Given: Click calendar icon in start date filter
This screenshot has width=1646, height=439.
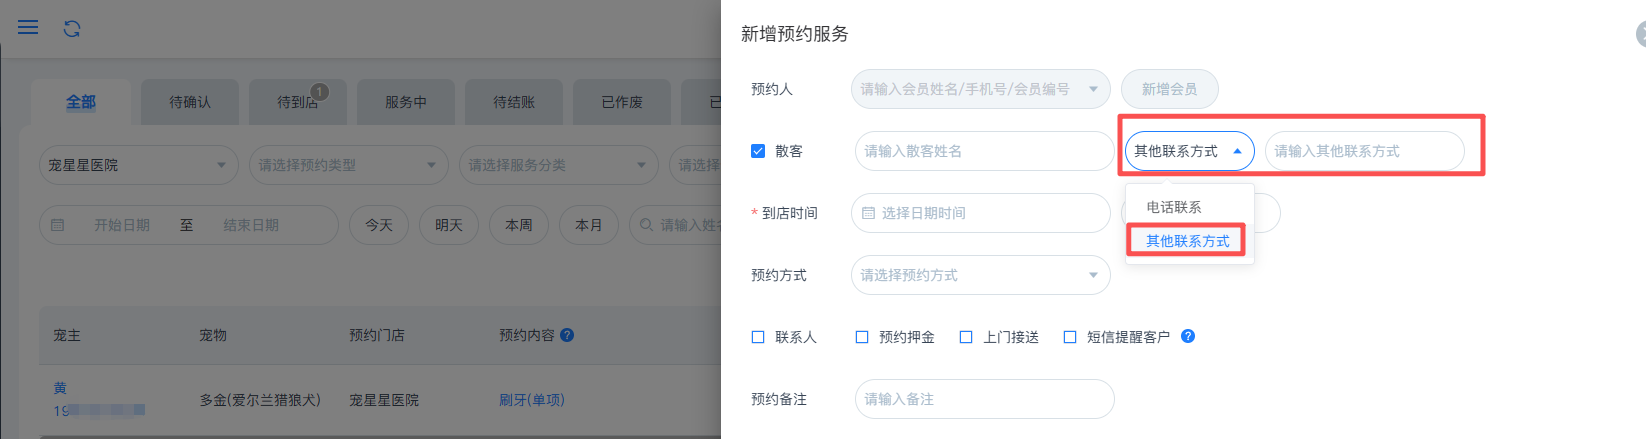Looking at the screenshot, I should click(x=58, y=225).
